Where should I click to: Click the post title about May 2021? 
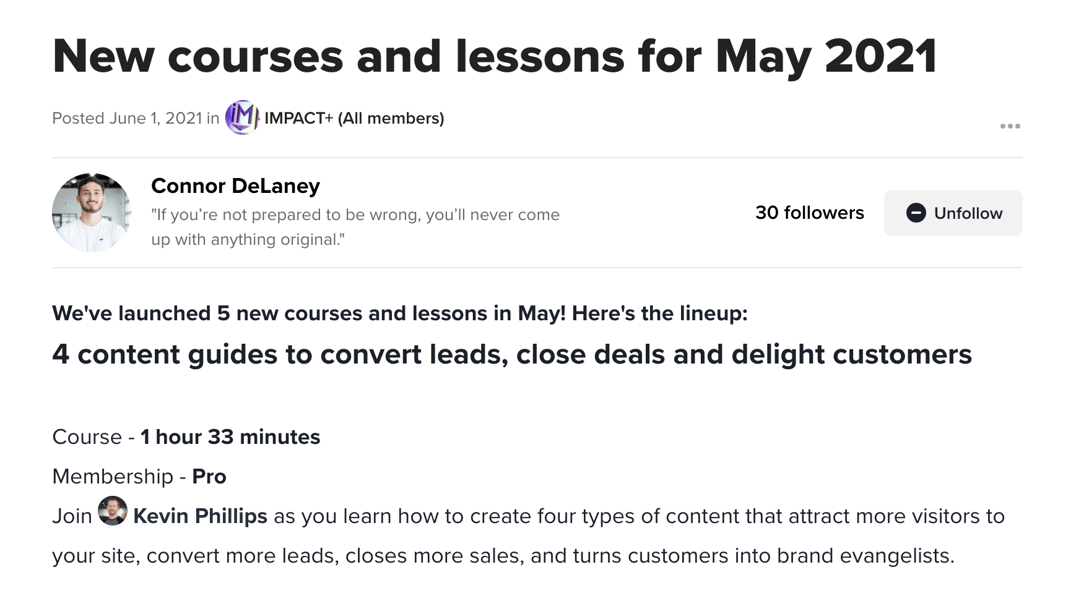point(494,56)
